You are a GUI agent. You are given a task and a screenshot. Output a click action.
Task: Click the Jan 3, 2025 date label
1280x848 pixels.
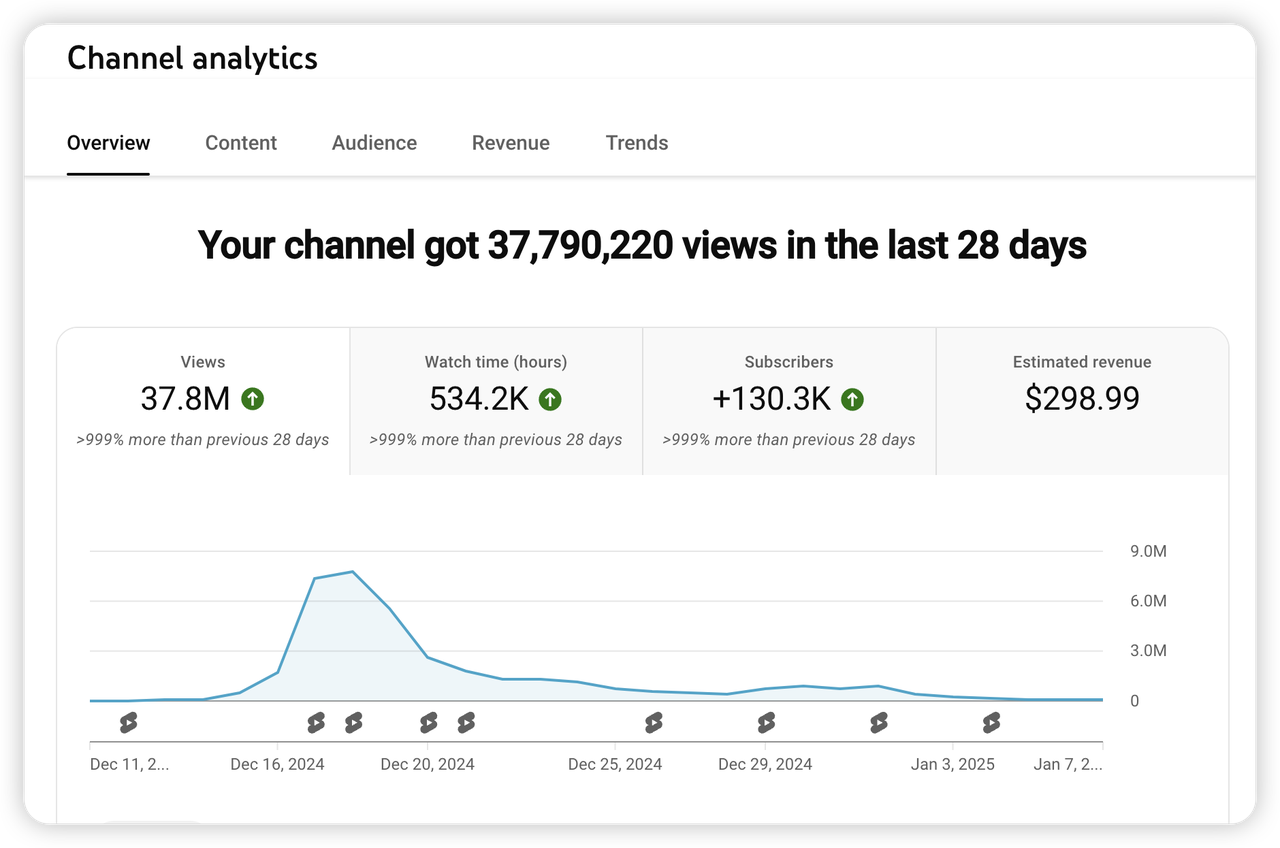coord(953,764)
